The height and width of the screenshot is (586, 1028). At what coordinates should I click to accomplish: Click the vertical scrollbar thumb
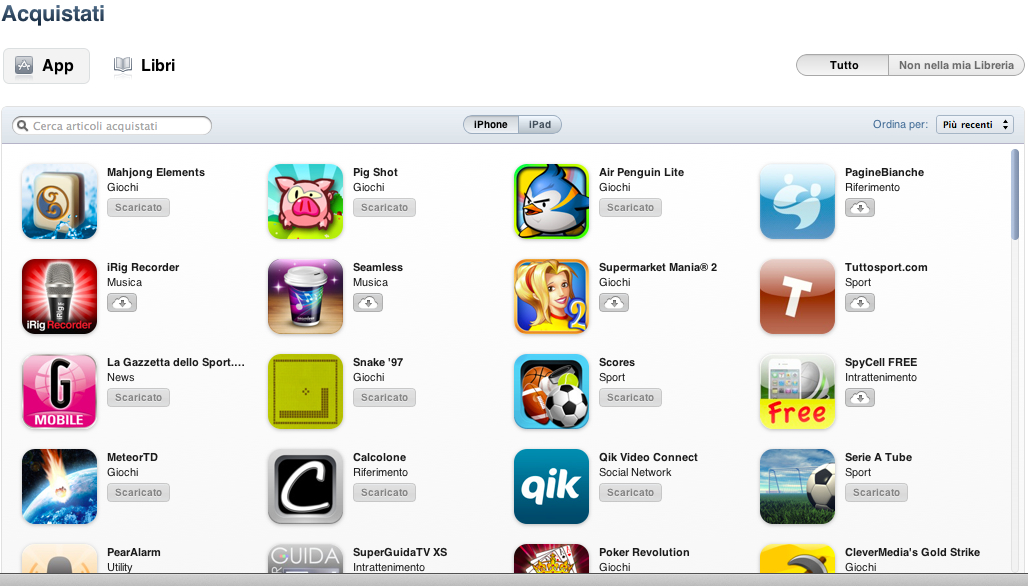1015,195
